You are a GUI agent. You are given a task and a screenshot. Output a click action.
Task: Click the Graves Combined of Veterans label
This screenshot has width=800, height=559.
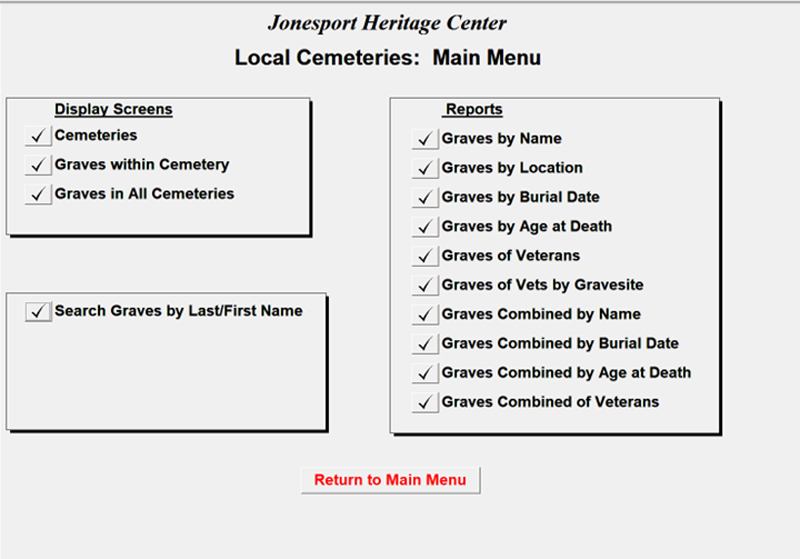pos(551,402)
